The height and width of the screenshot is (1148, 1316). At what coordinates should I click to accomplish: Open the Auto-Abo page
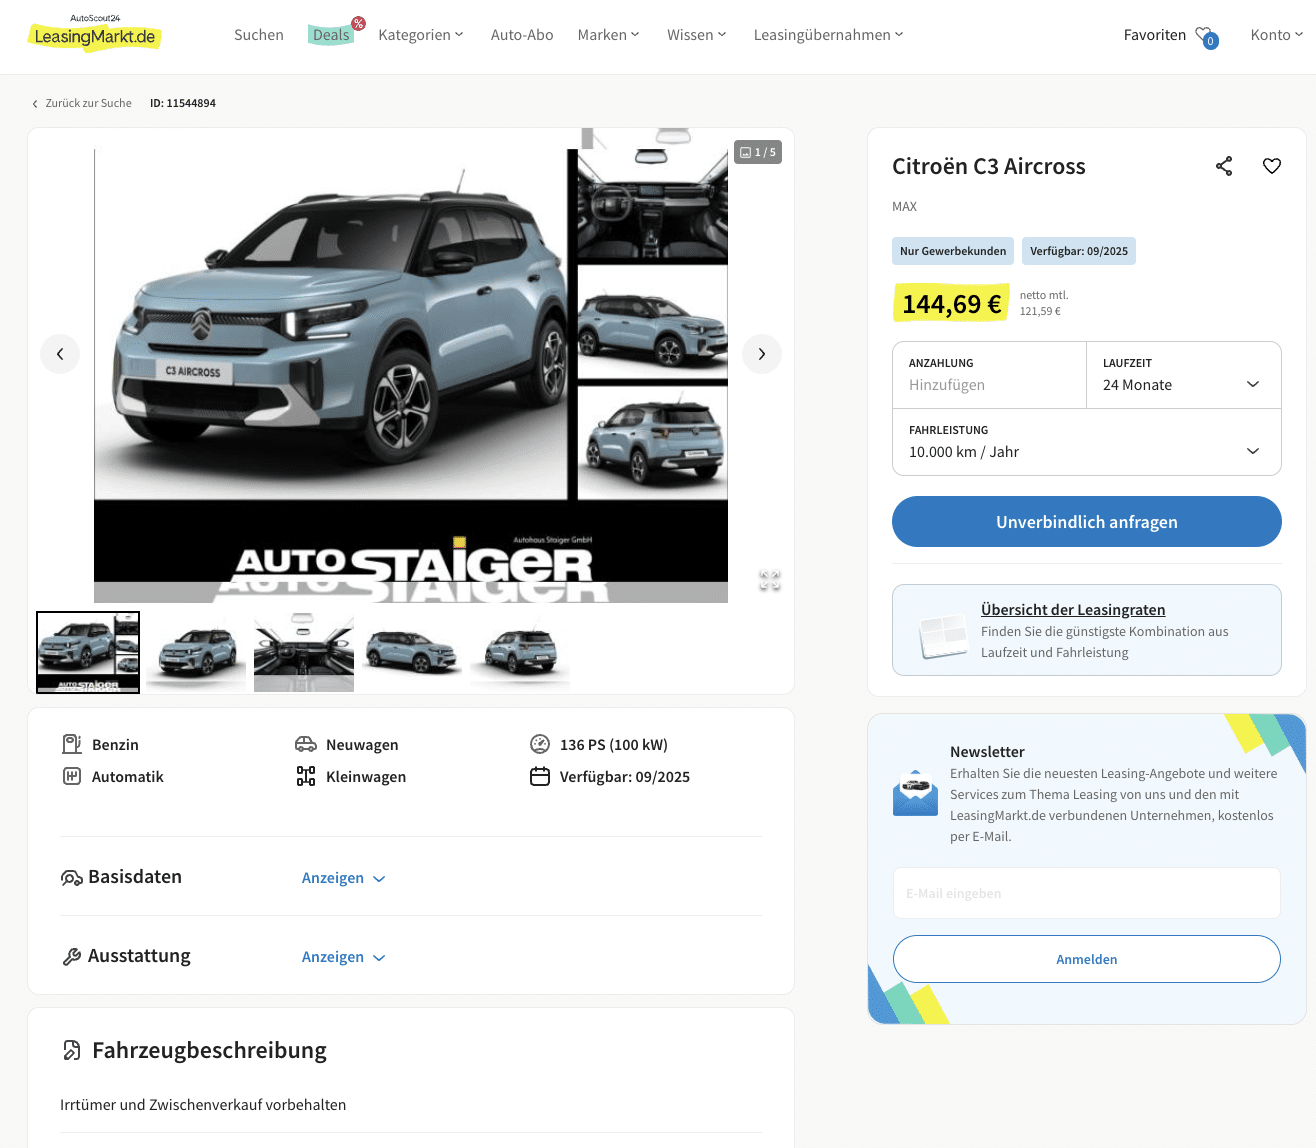pos(522,35)
